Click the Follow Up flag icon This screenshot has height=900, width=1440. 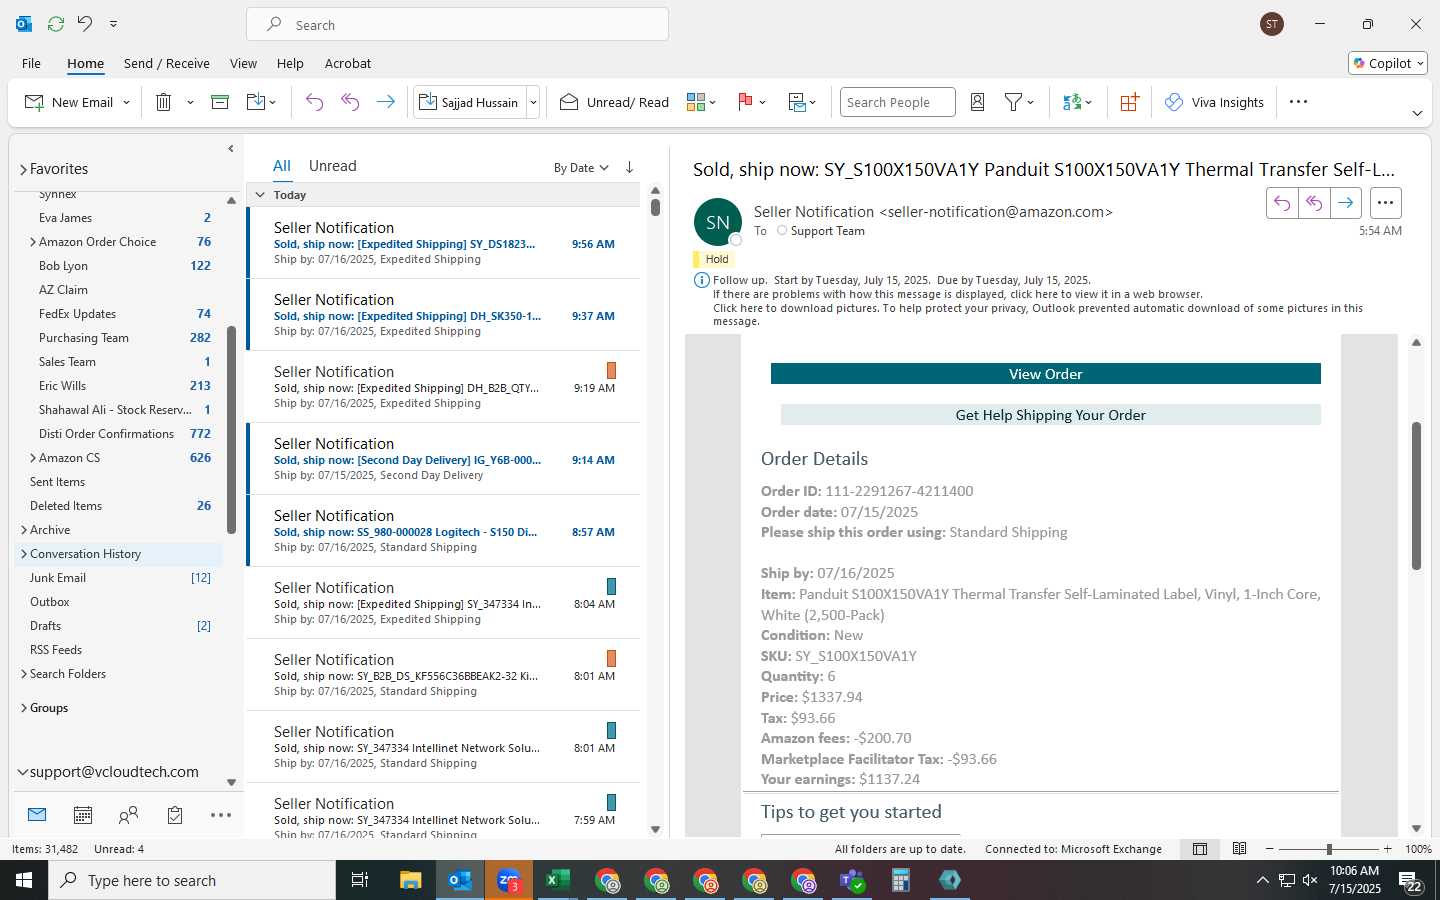(745, 102)
